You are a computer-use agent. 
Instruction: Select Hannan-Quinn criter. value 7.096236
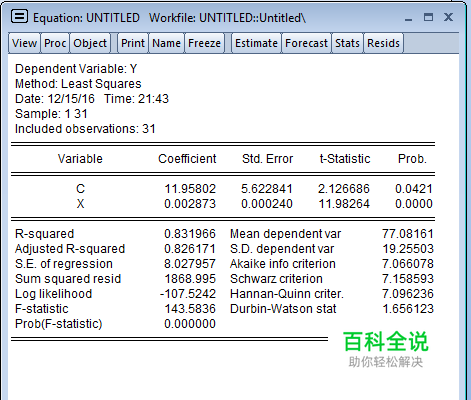pyautogui.click(x=408, y=294)
